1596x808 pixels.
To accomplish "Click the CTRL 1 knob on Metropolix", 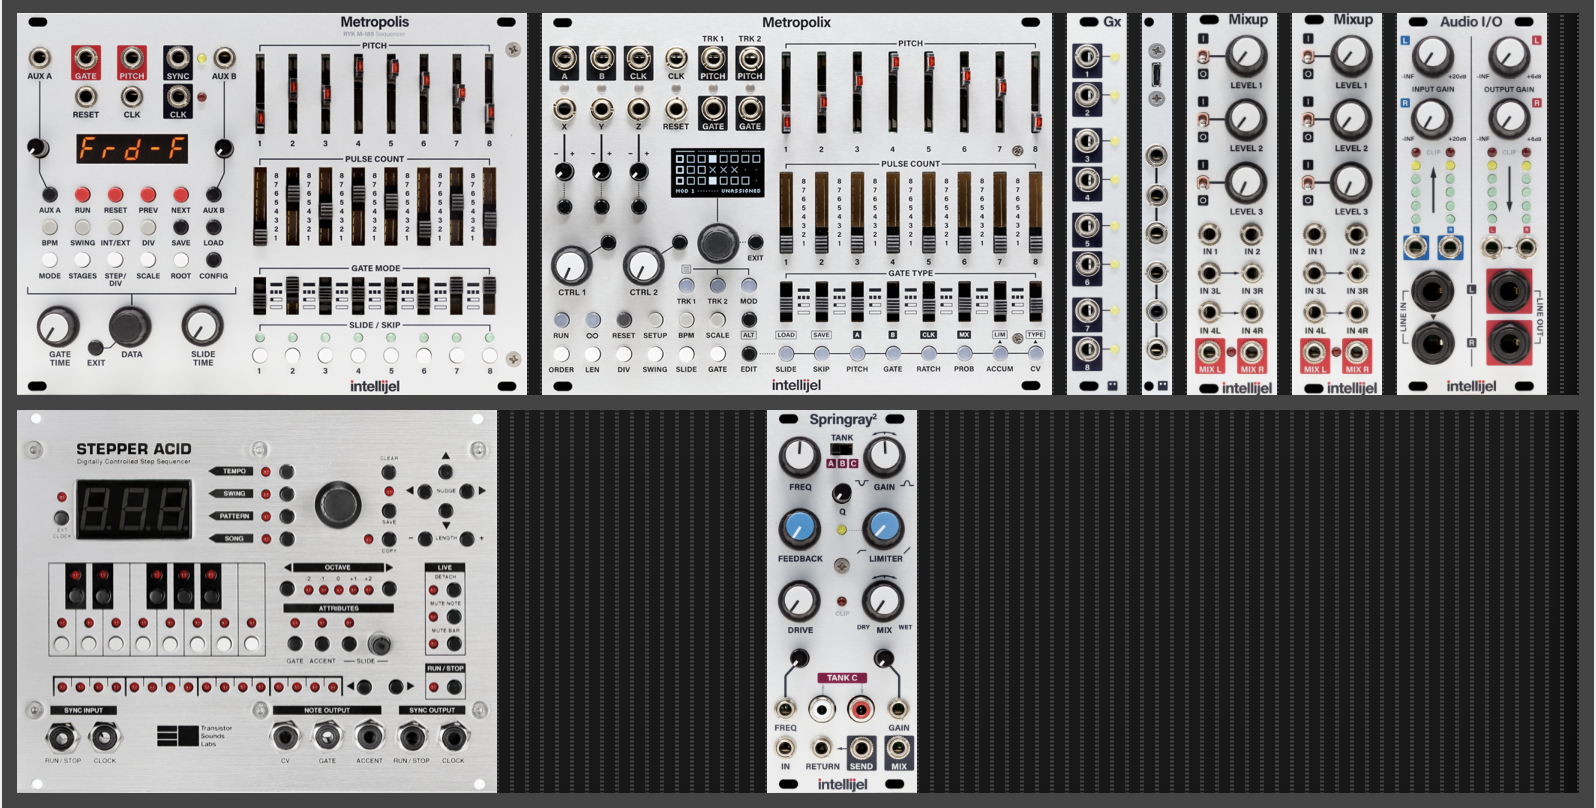I will (x=571, y=265).
